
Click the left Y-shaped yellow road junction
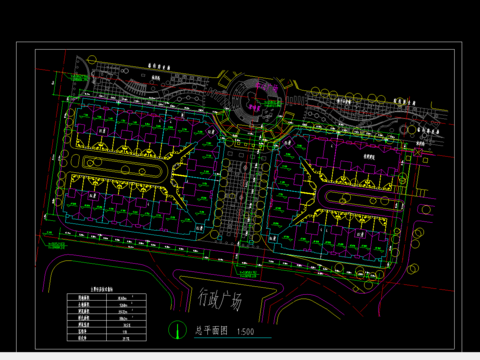coord(183,177)
